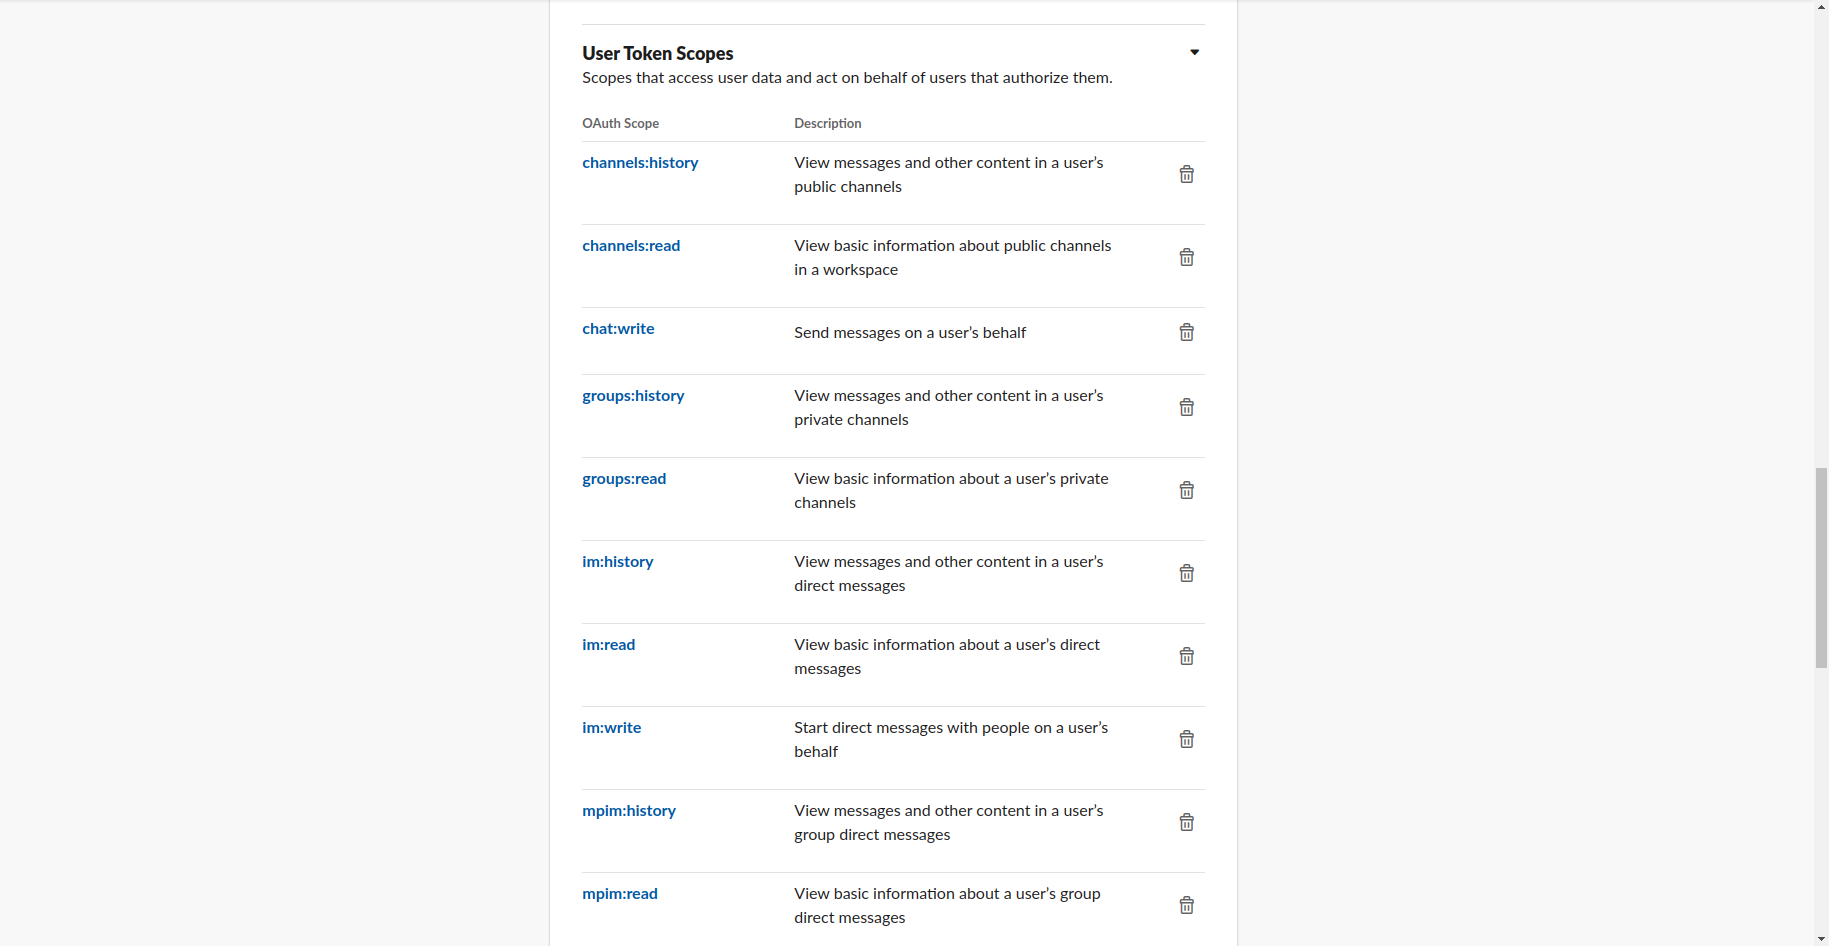1829x946 pixels.
Task: Remove the channels:read scope via trash icon
Action: point(1186,258)
